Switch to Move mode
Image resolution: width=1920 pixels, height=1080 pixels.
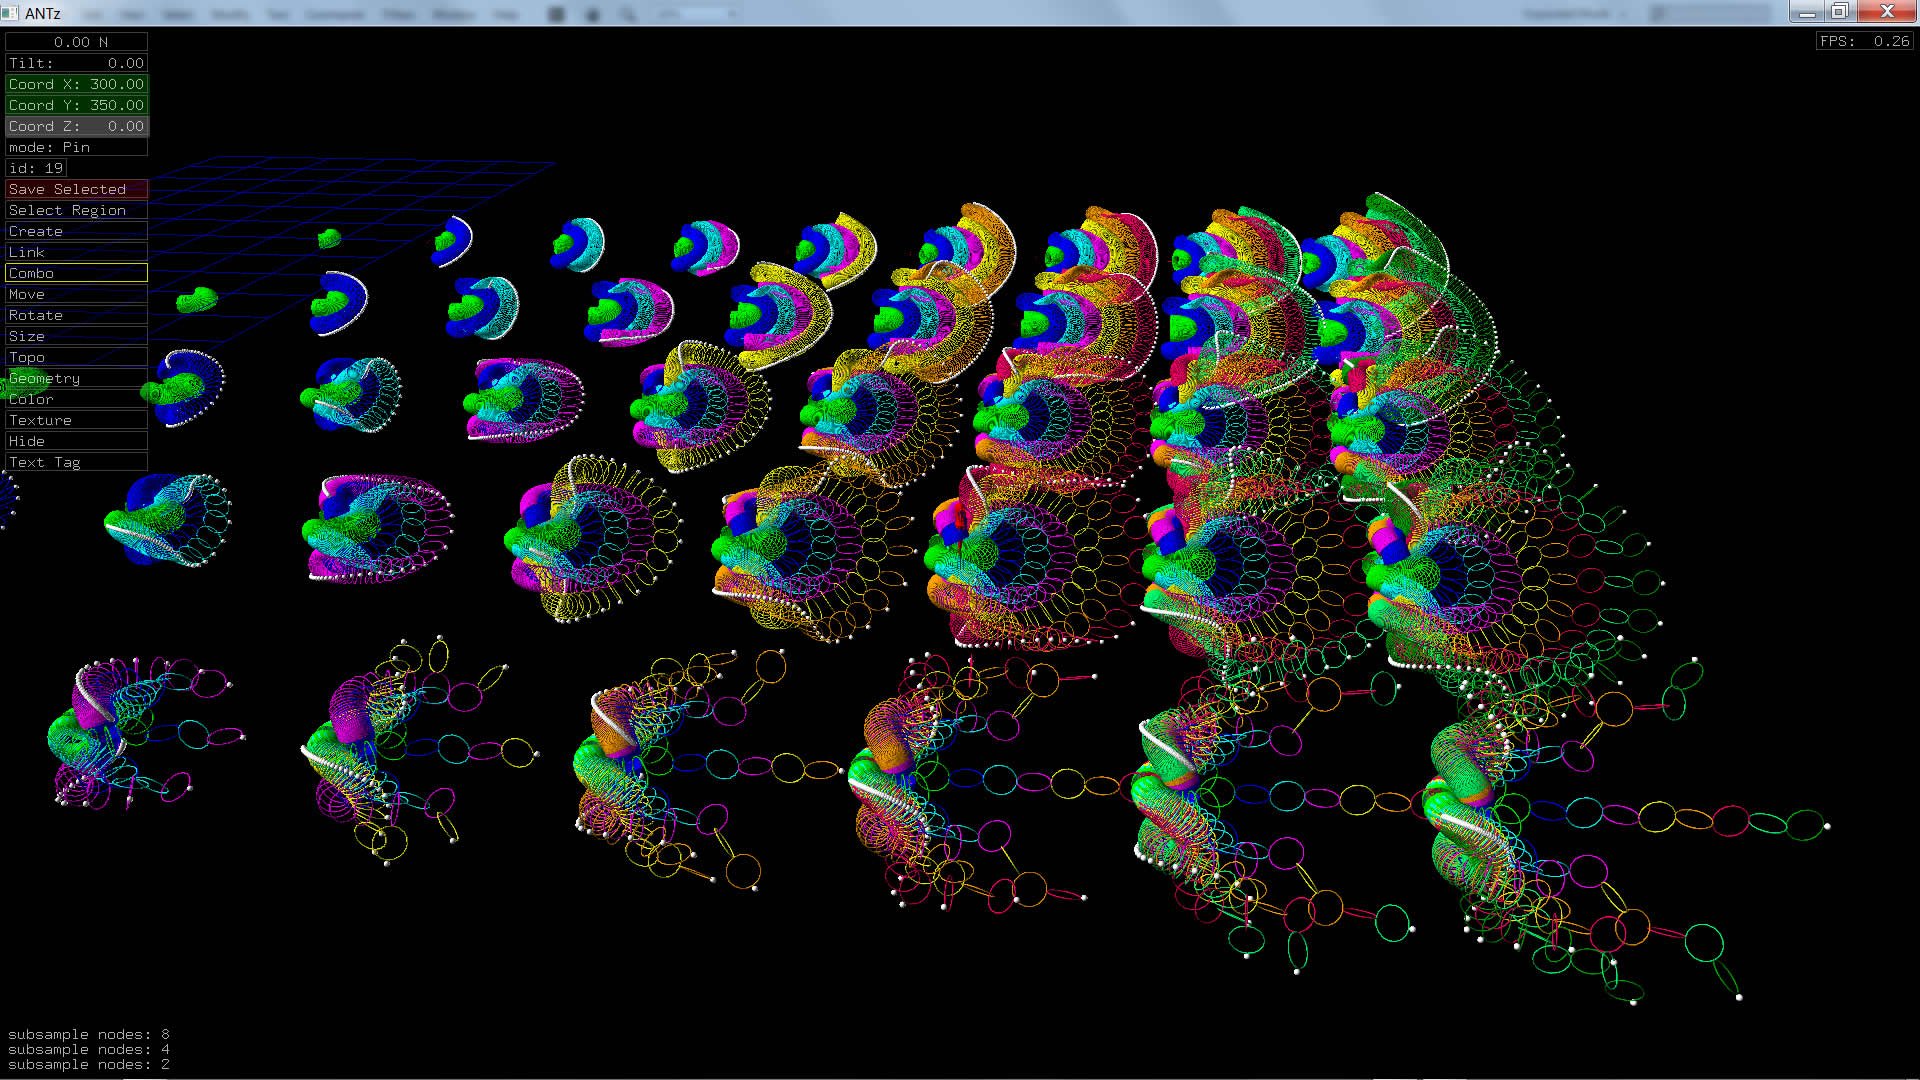76,294
